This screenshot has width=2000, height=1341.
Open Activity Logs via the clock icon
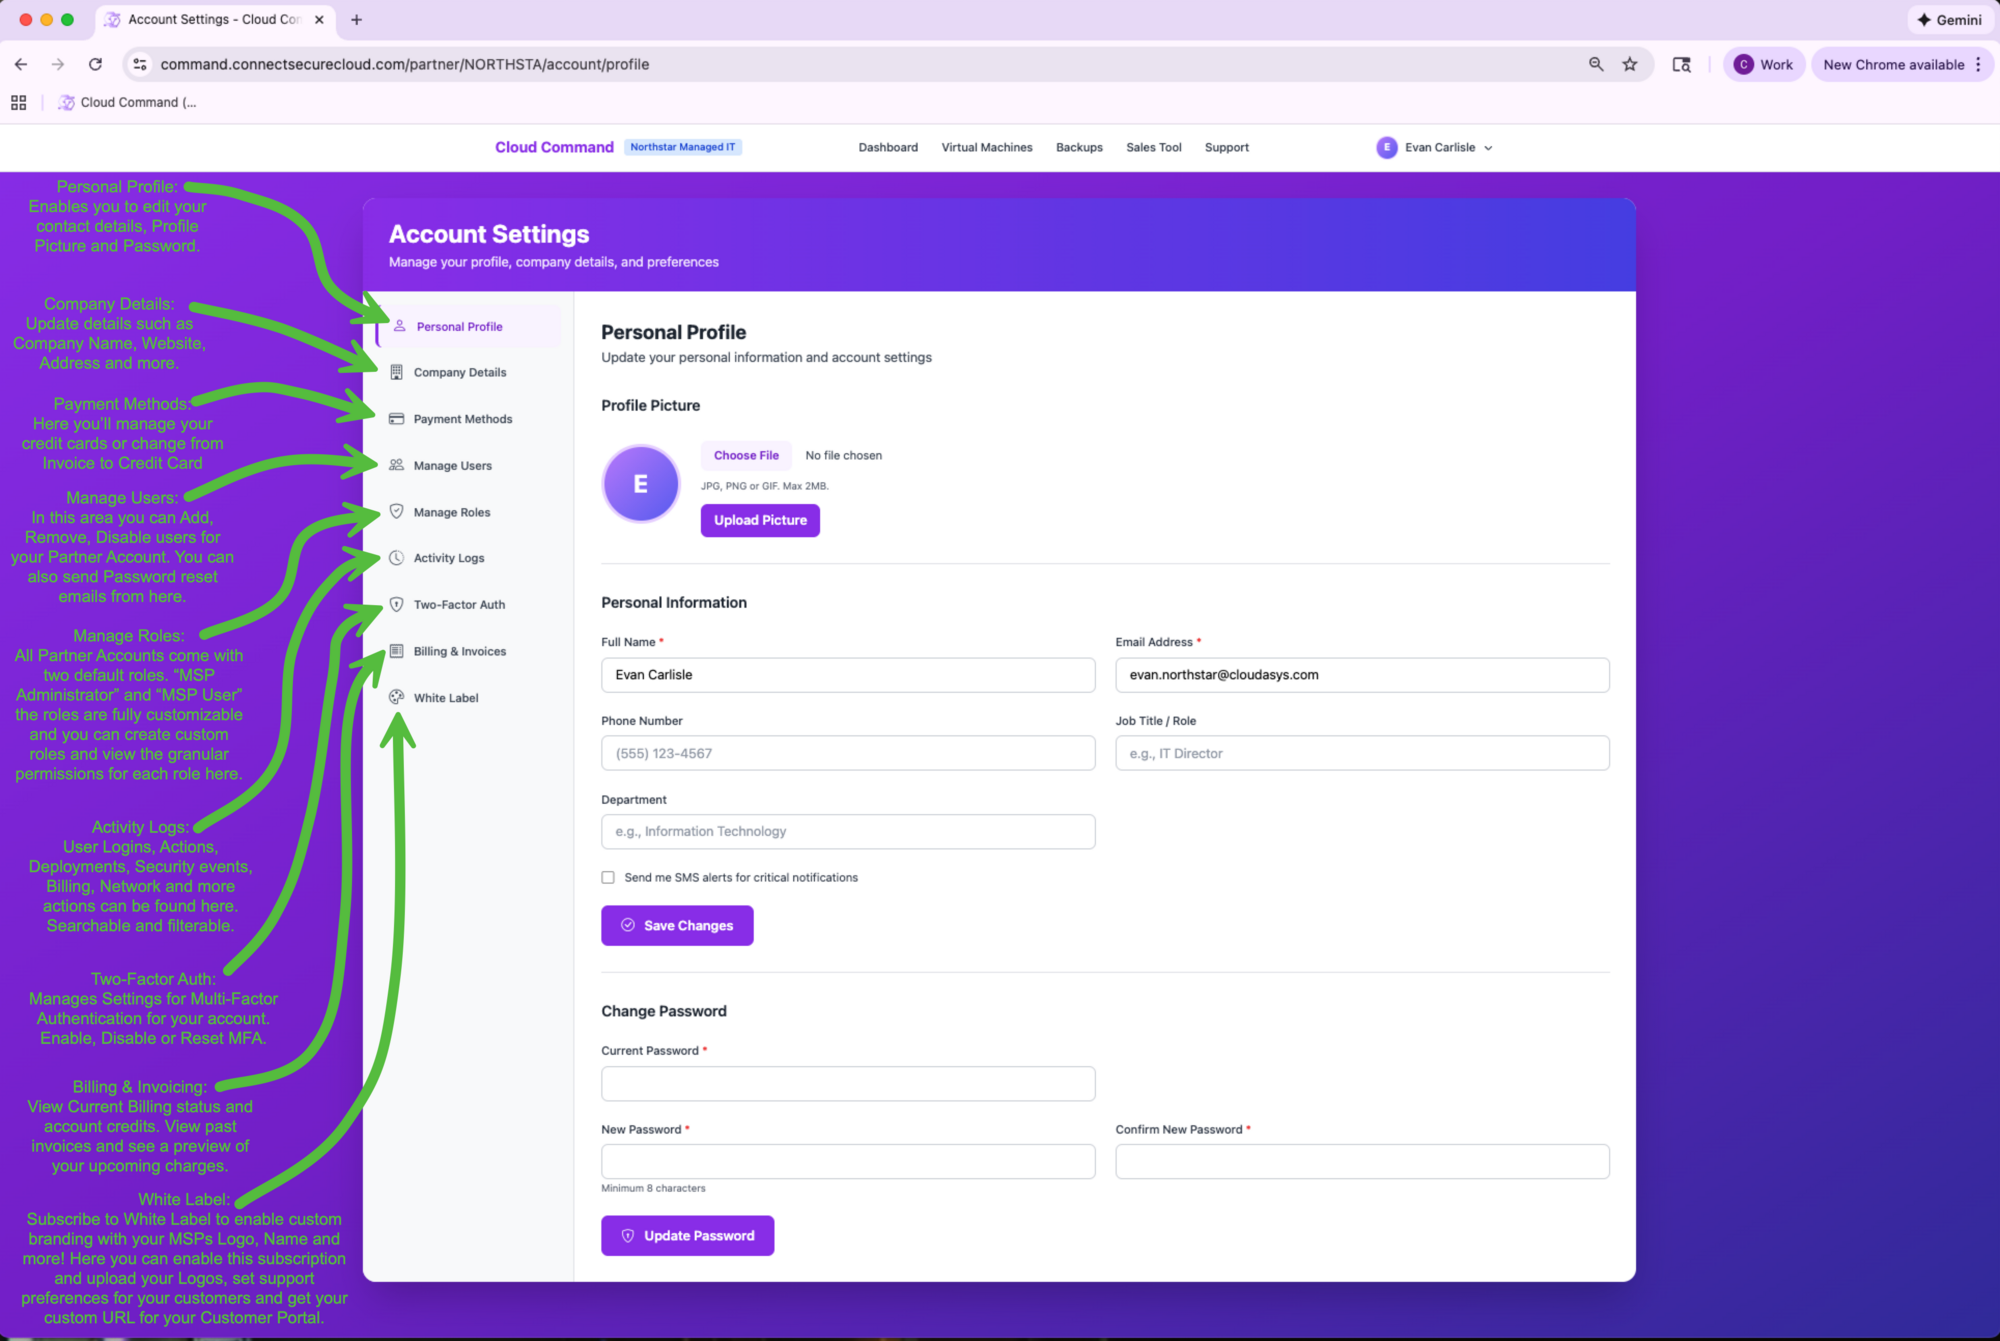(396, 557)
